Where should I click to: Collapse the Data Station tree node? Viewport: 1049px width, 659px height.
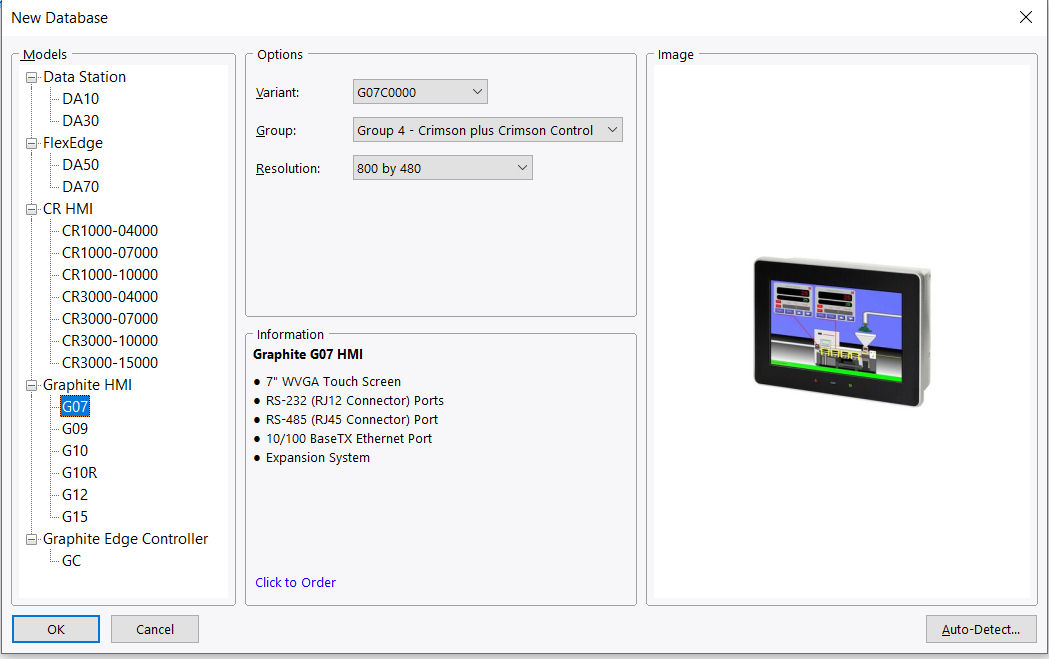click(31, 78)
